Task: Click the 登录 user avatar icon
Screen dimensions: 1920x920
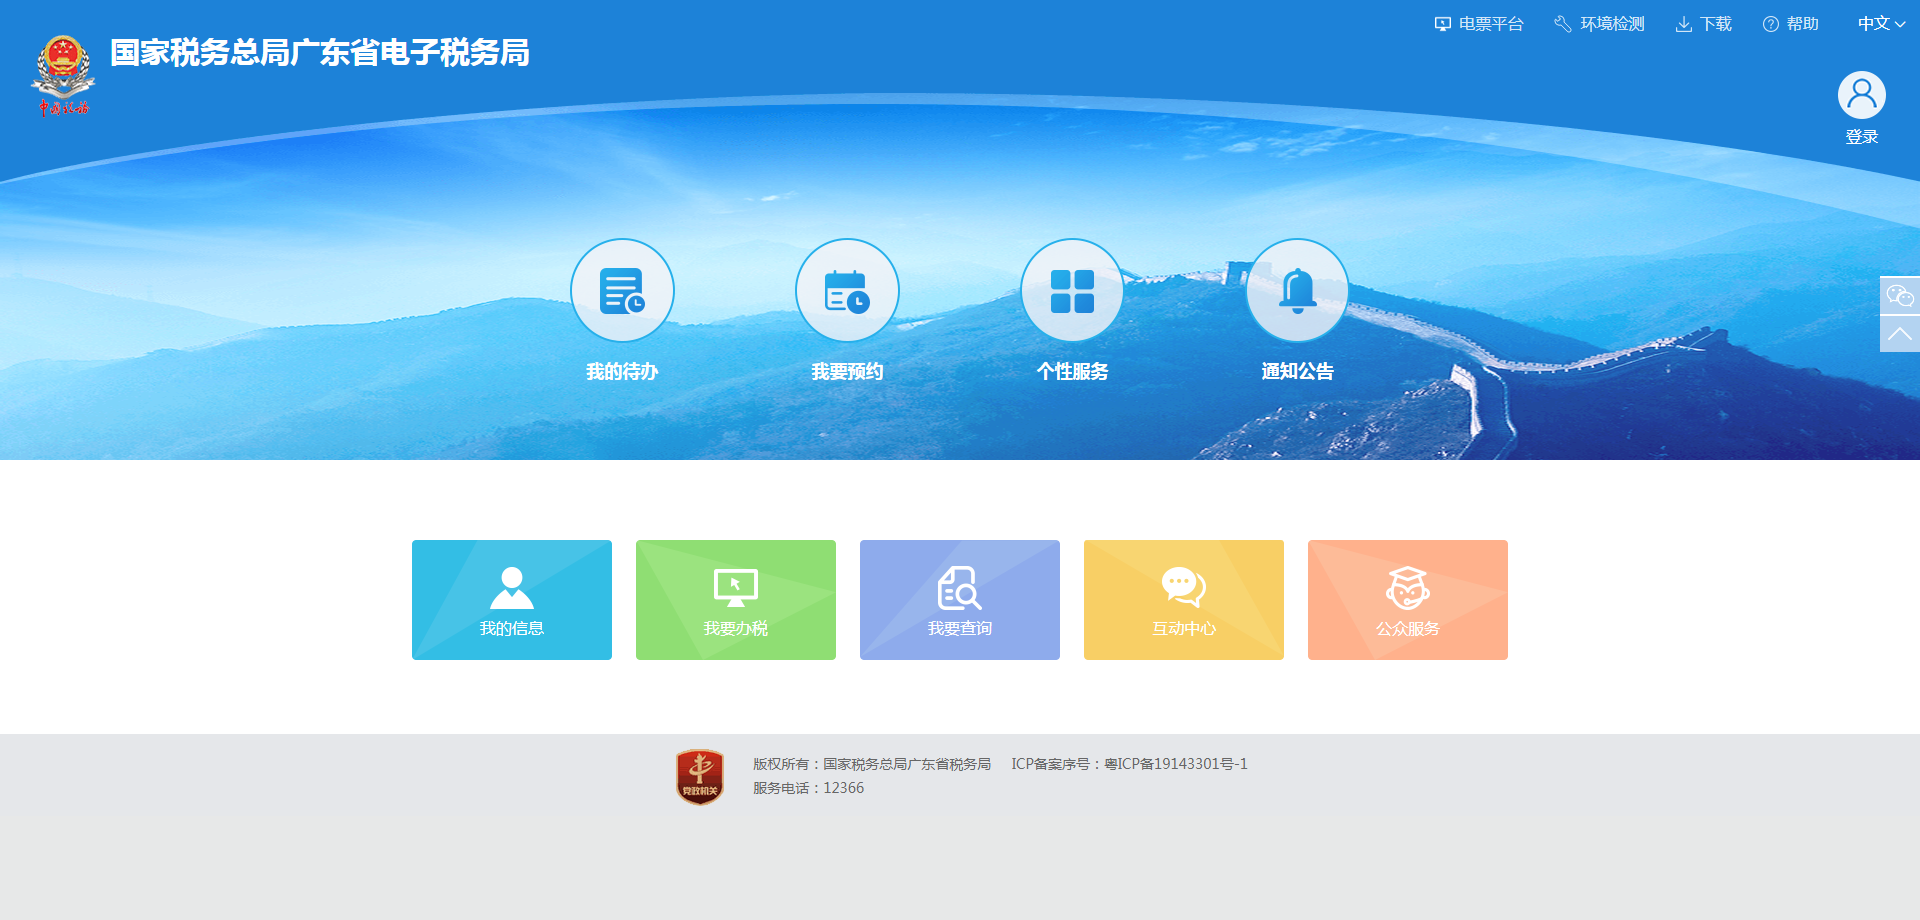Action: pos(1861,95)
